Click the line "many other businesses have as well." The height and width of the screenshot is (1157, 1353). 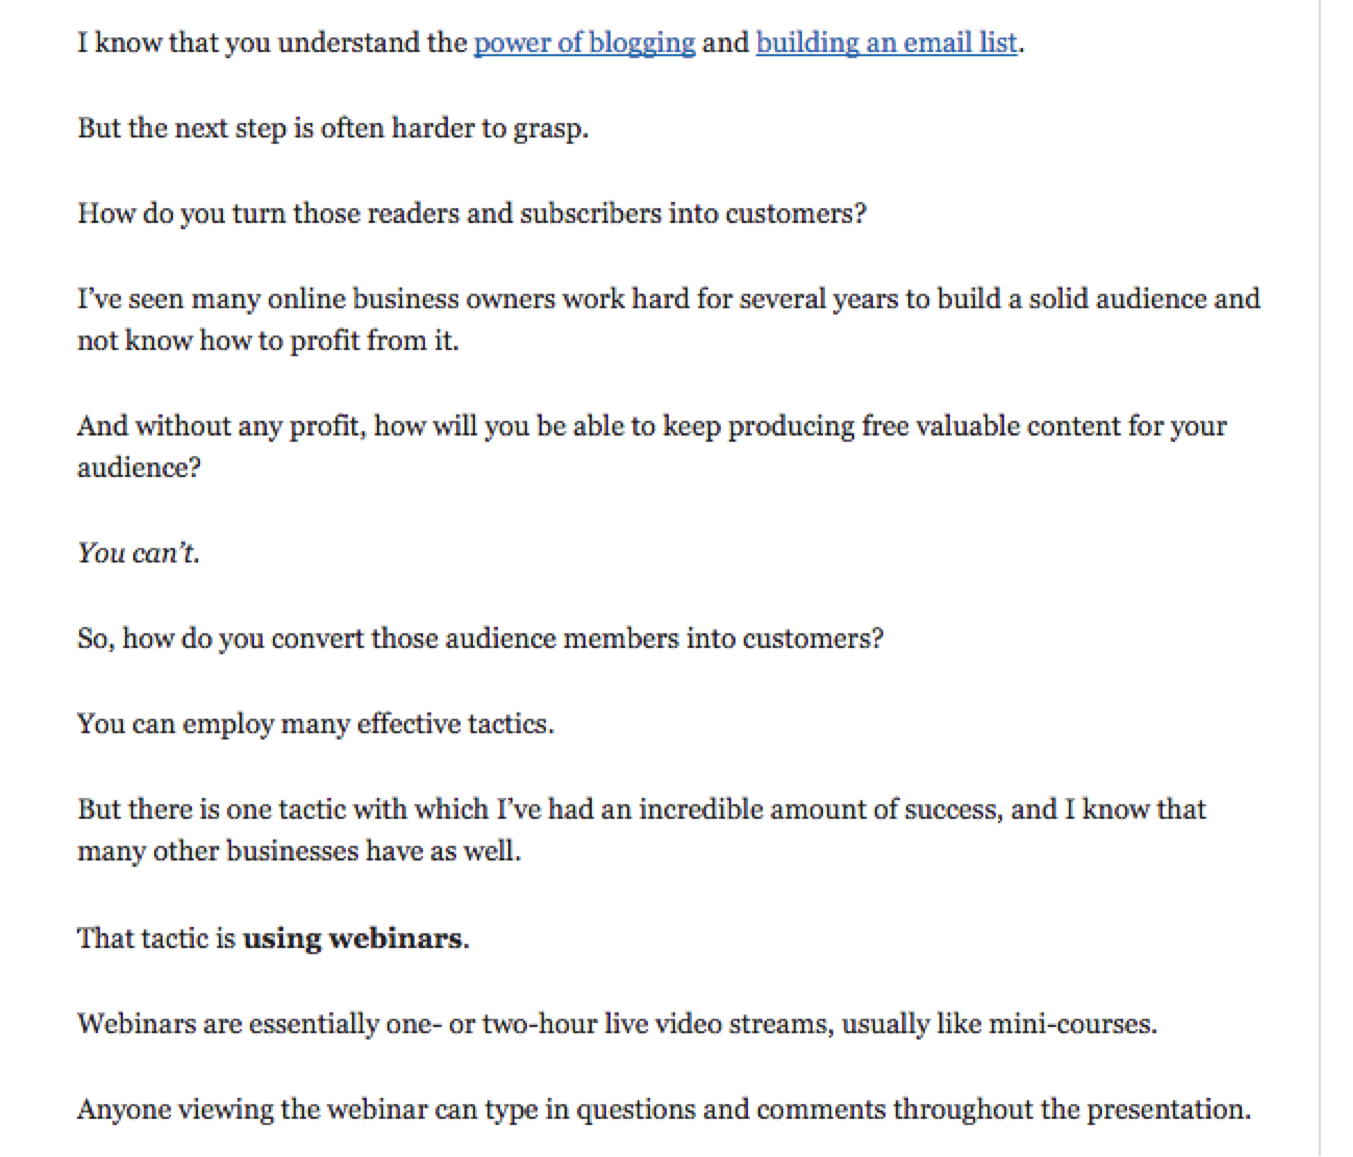(299, 851)
